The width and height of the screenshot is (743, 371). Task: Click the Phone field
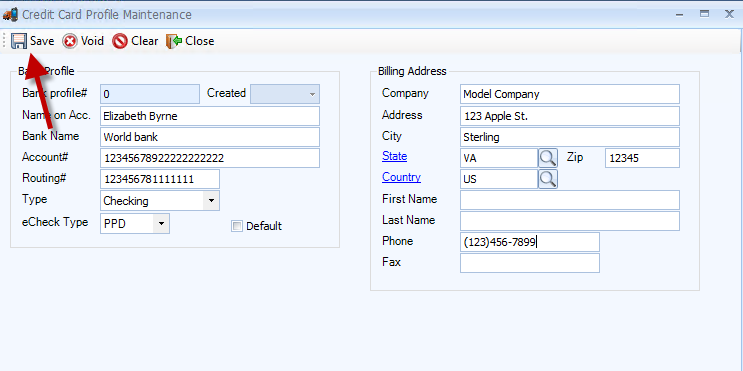coord(530,242)
